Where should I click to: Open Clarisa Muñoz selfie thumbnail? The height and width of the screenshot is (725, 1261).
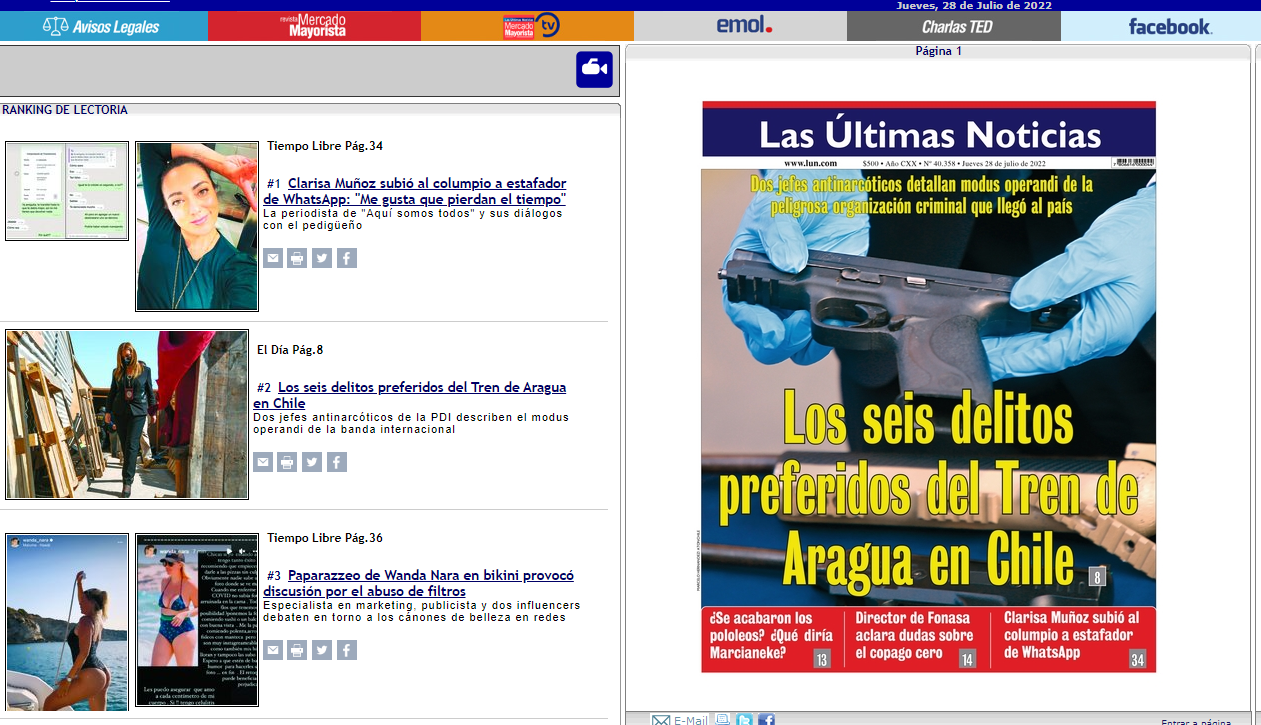(x=197, y=226)
